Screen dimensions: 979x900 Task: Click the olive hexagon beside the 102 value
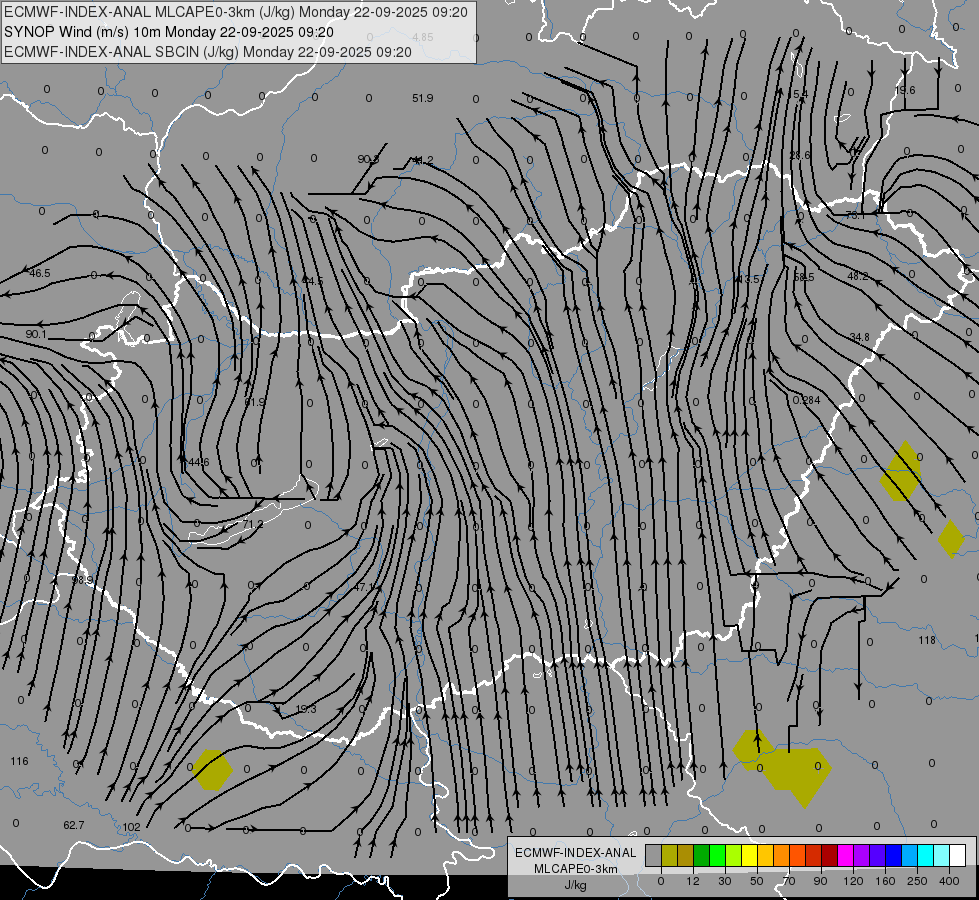tap(212, 770)
